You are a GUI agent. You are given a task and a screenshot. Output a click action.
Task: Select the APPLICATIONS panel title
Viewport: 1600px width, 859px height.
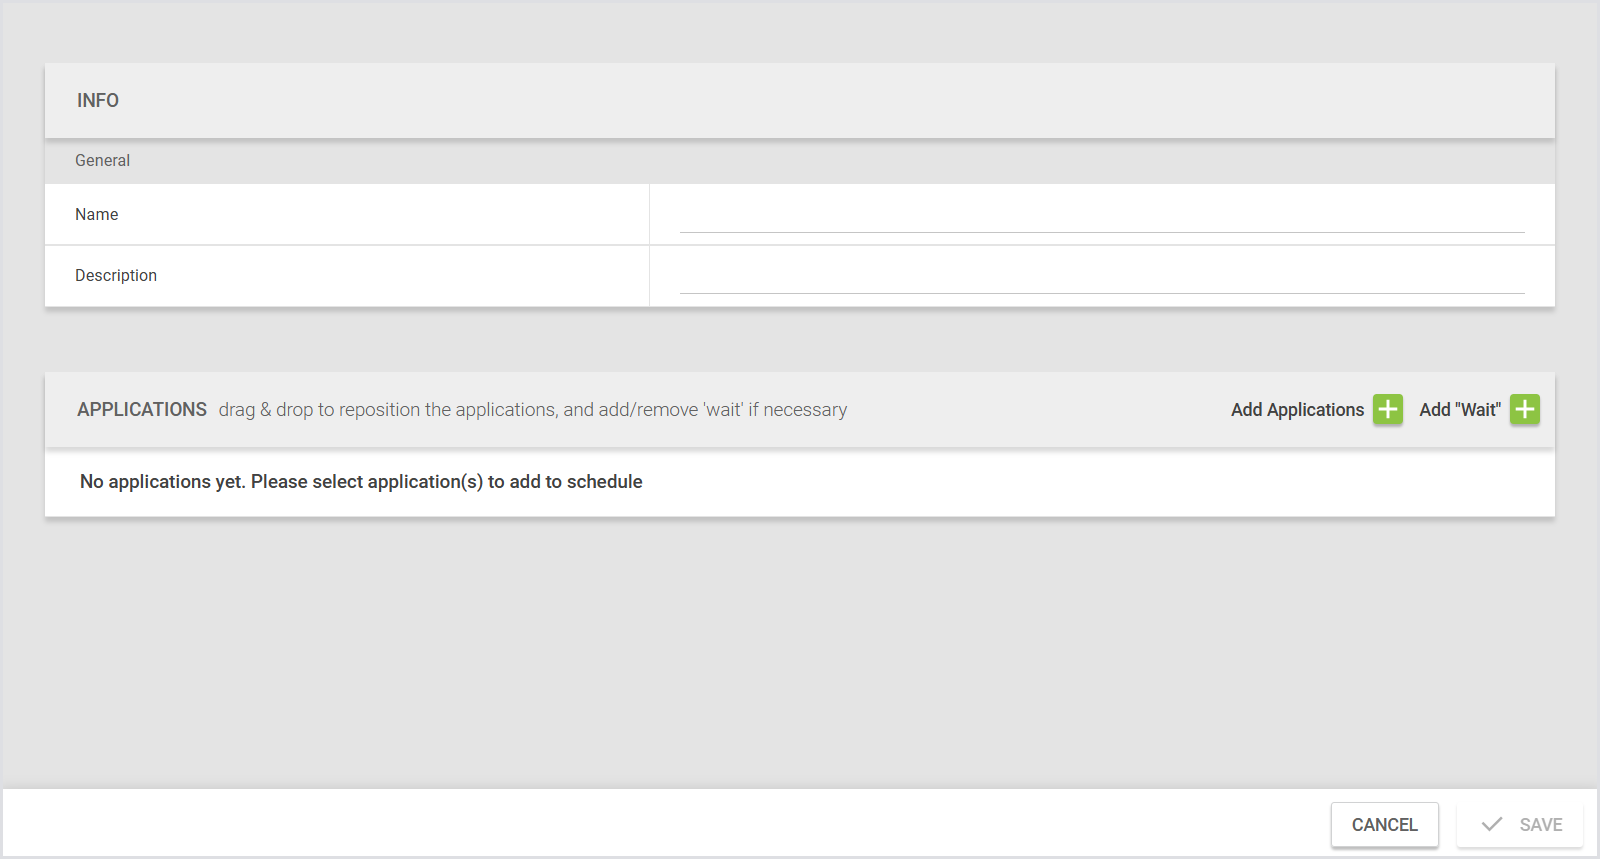142,410
